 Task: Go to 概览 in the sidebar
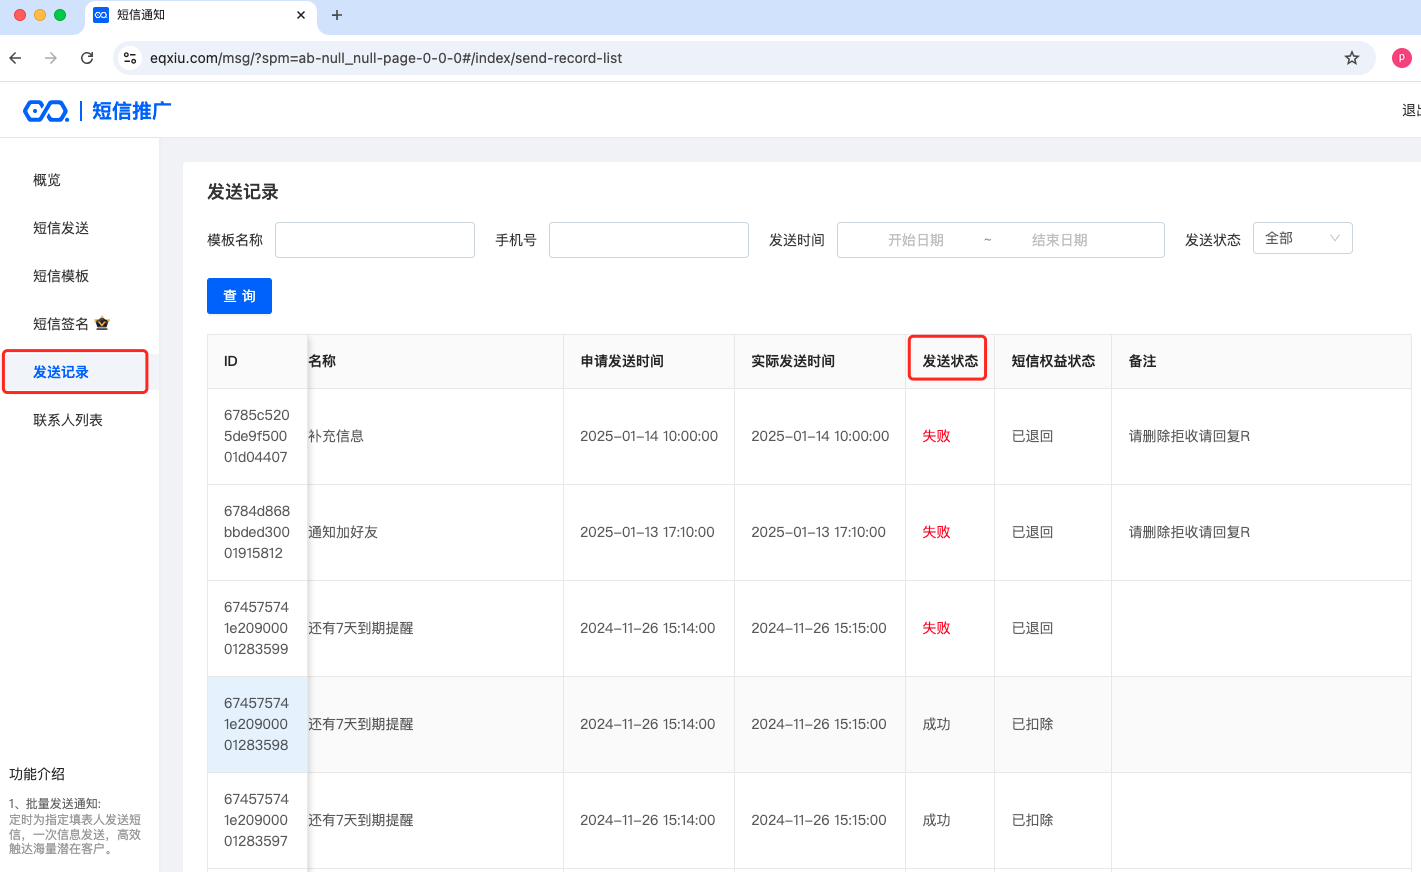point(47,180)
